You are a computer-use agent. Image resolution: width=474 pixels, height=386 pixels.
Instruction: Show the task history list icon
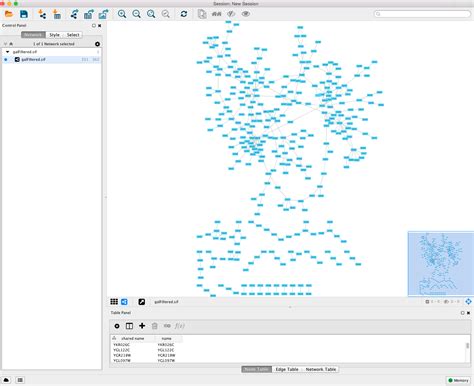[20, 380]
